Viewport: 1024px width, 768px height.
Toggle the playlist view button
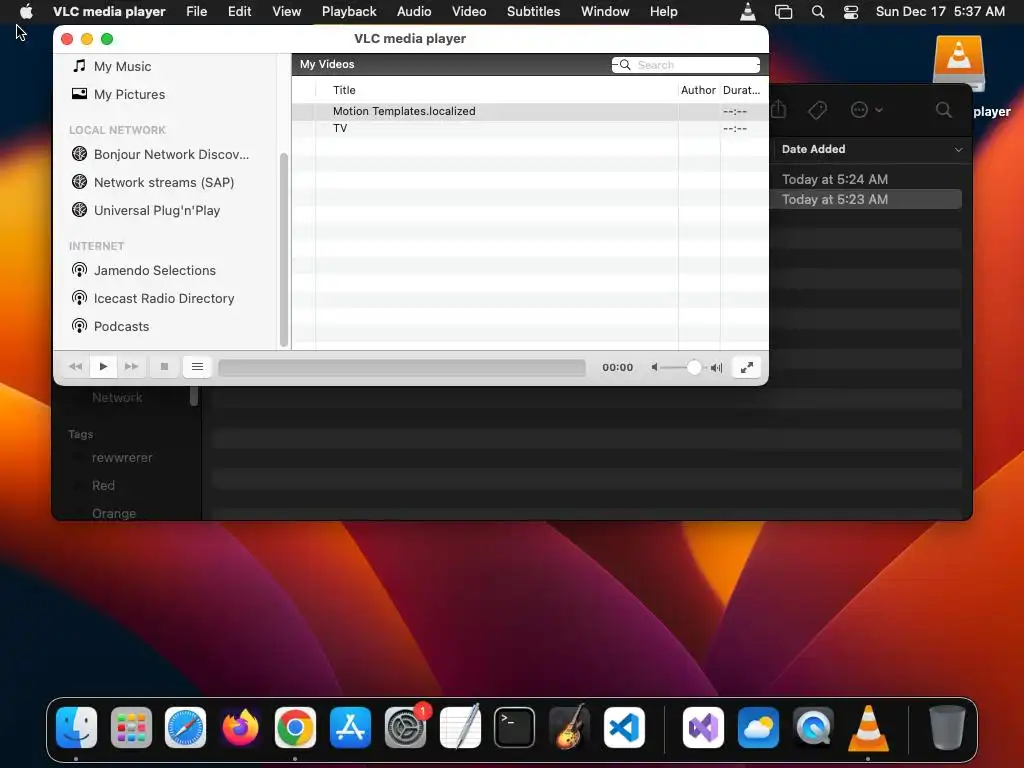[x=197, y=367]
